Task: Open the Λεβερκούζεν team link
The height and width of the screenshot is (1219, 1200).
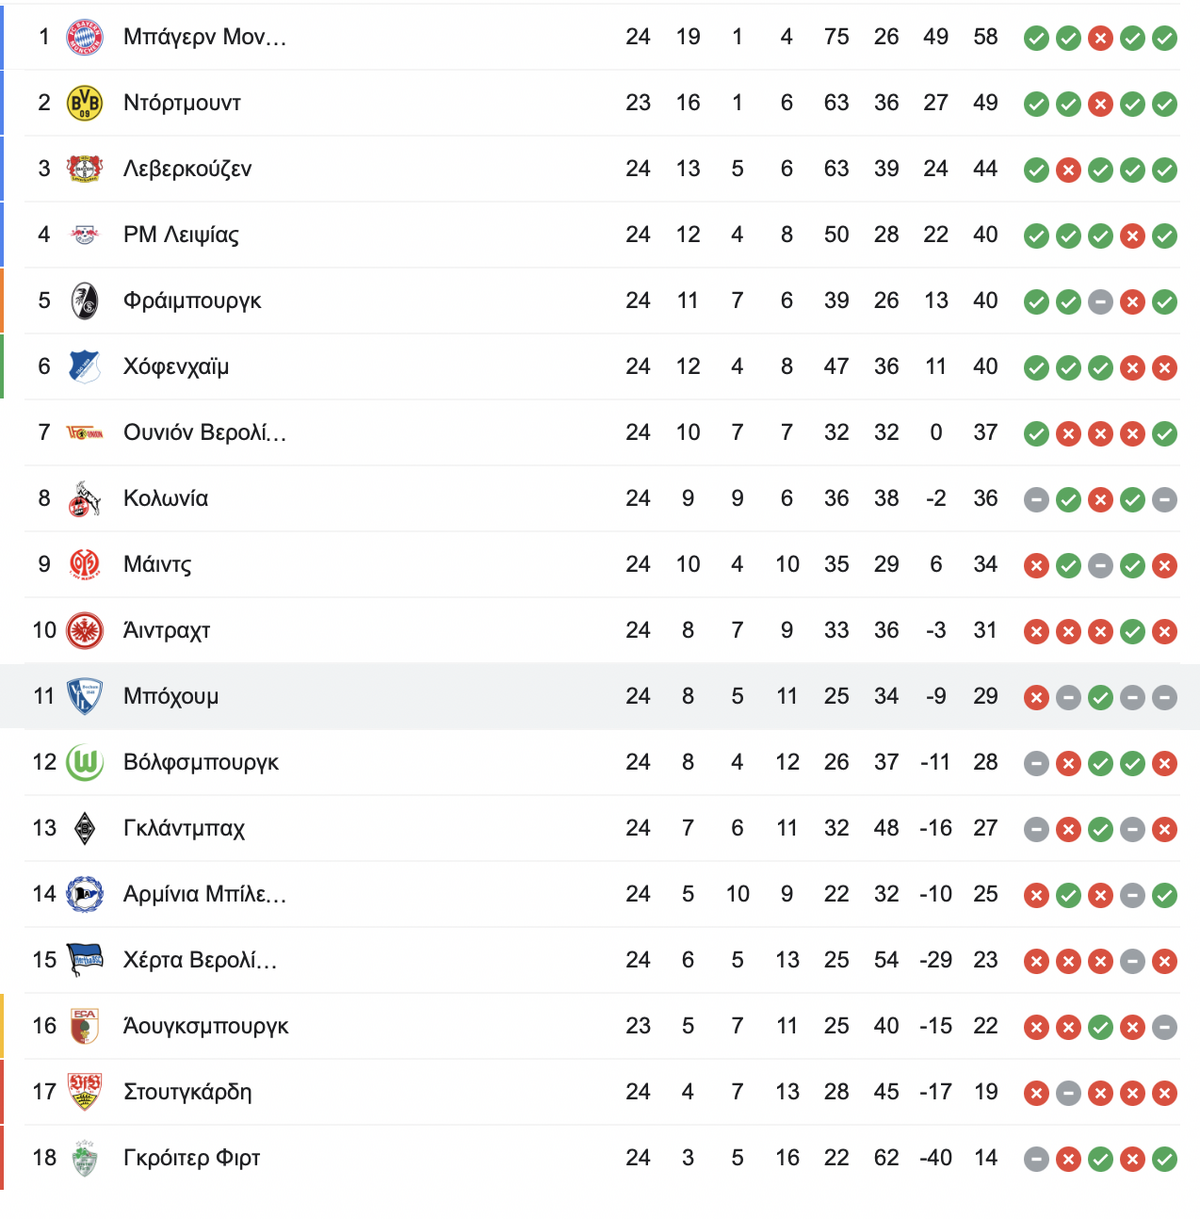Action: (187, 169)
